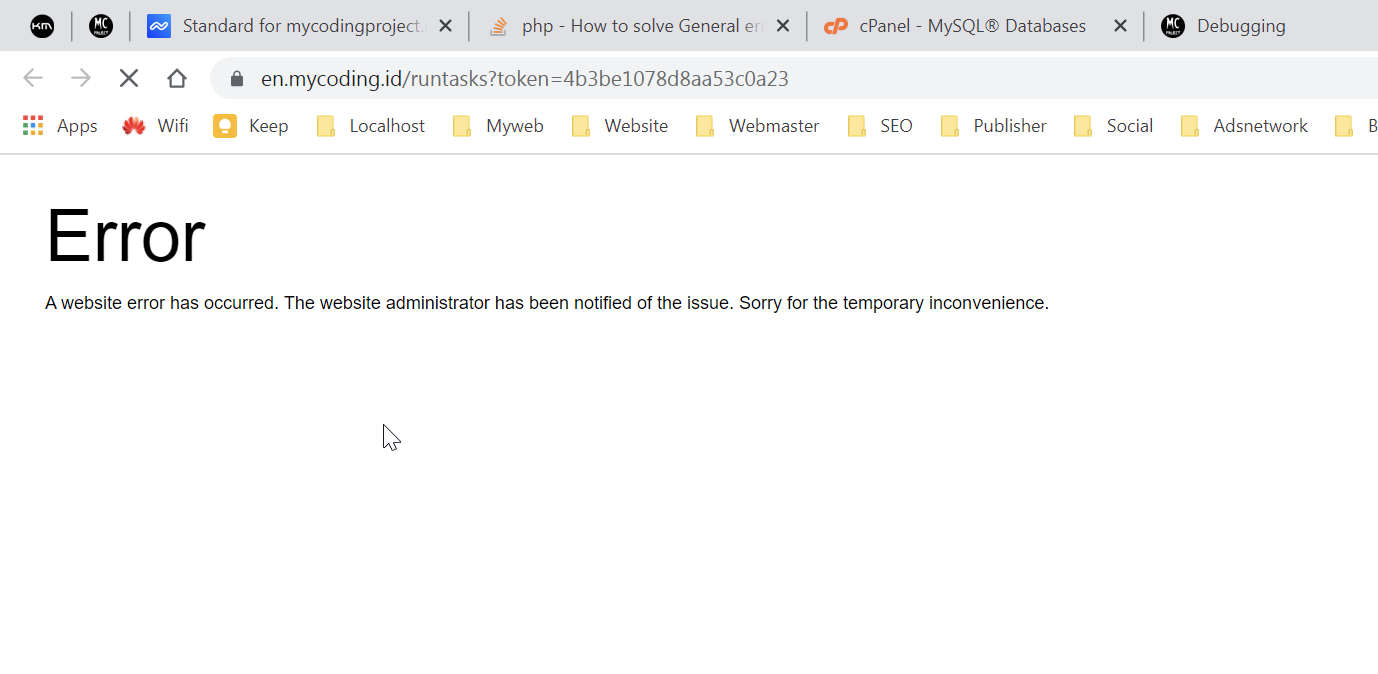Expand the Website bookmark folder
Viewport: 1378px width, 674px height.
[x=620, y=126]
